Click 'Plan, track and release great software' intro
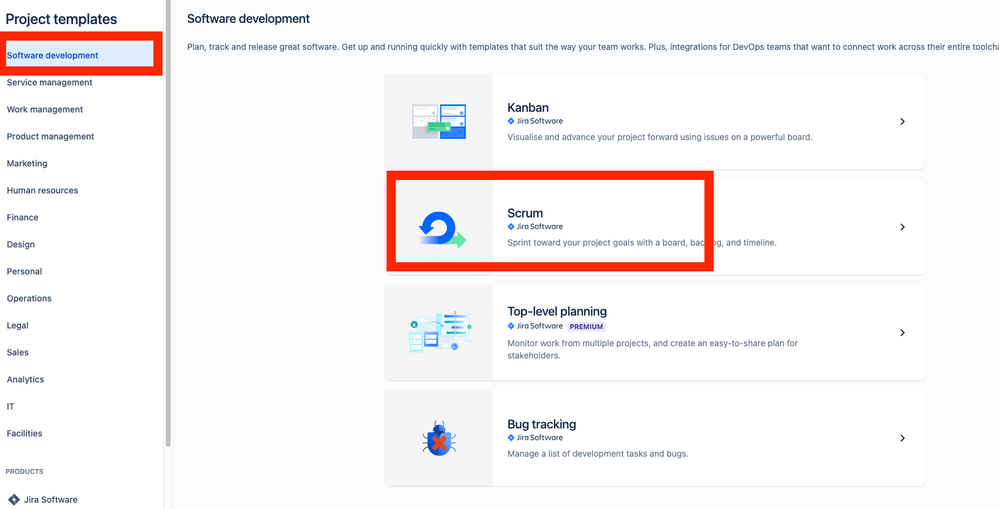 (x=593, y=48)
